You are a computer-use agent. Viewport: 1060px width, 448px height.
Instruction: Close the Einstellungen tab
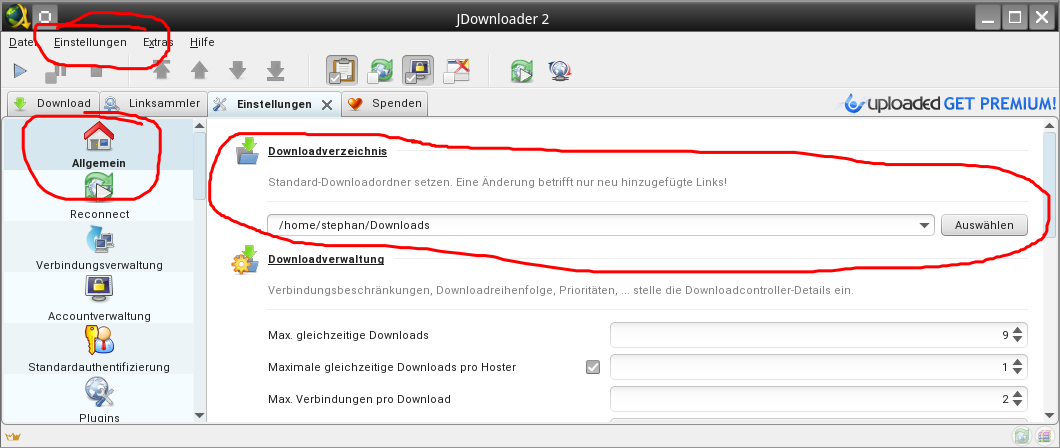tap(327, 105)
